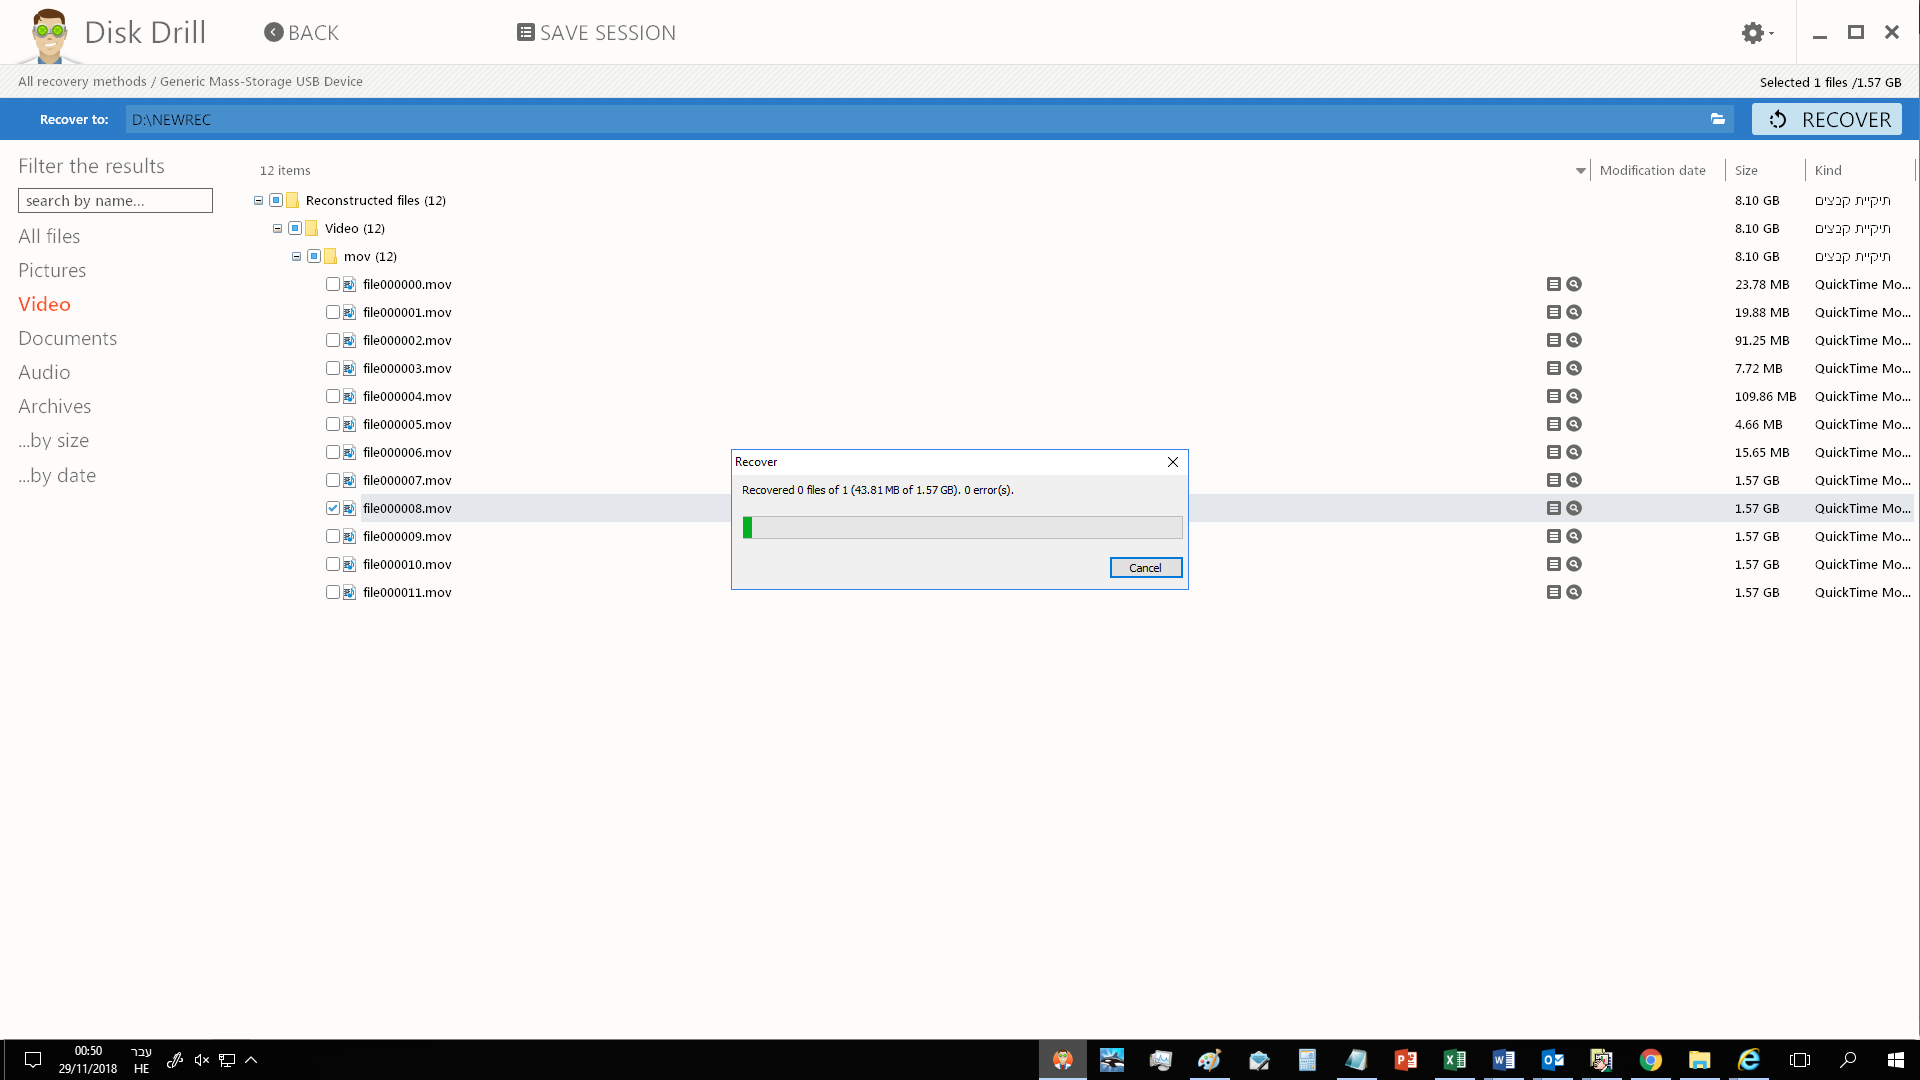
Task: Uncheck the file000008.mov checkbox
Action: click(x=333, y=508)
